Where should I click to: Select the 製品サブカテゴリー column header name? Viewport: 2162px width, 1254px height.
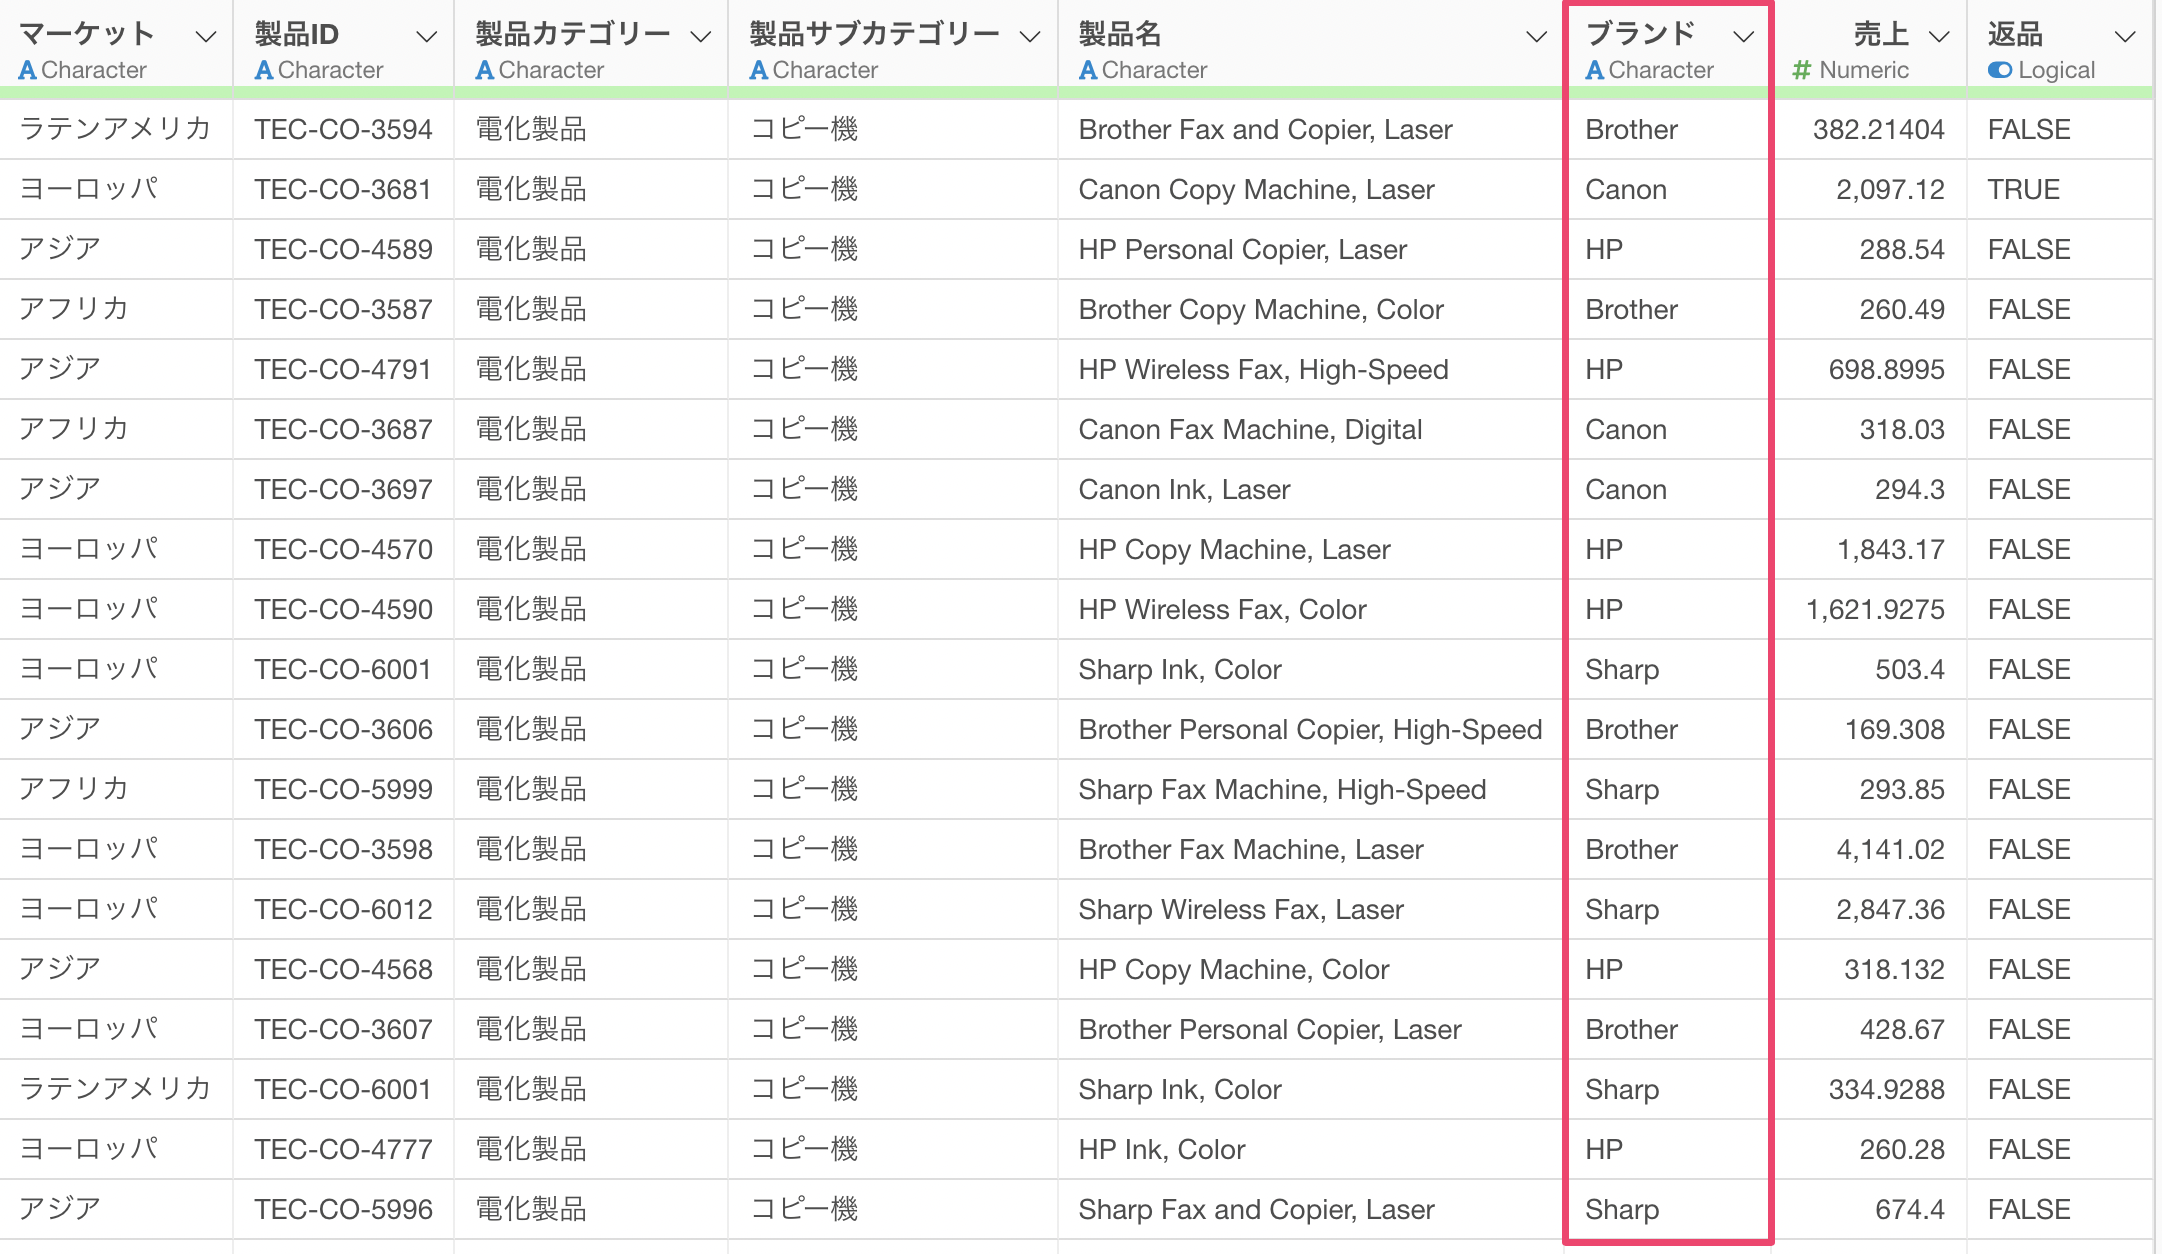(875, 34)
